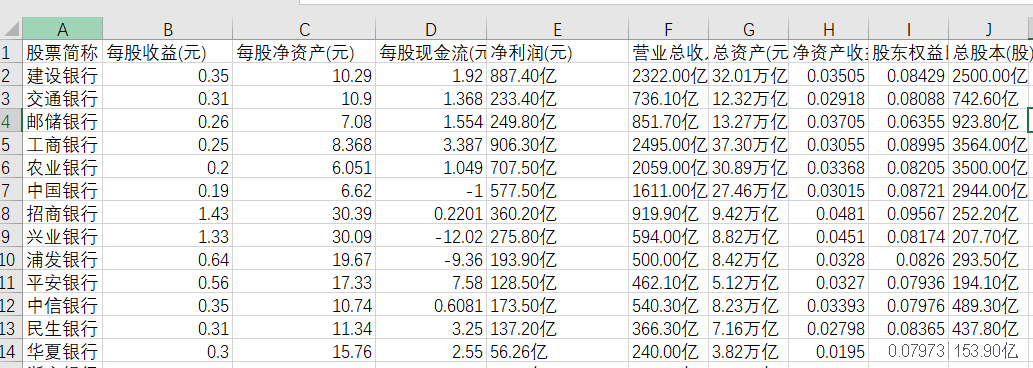Viewport: 1033px width, 368px height.
Task: Click the net profit cell 56.26亿
Action: tap(557, 351)
